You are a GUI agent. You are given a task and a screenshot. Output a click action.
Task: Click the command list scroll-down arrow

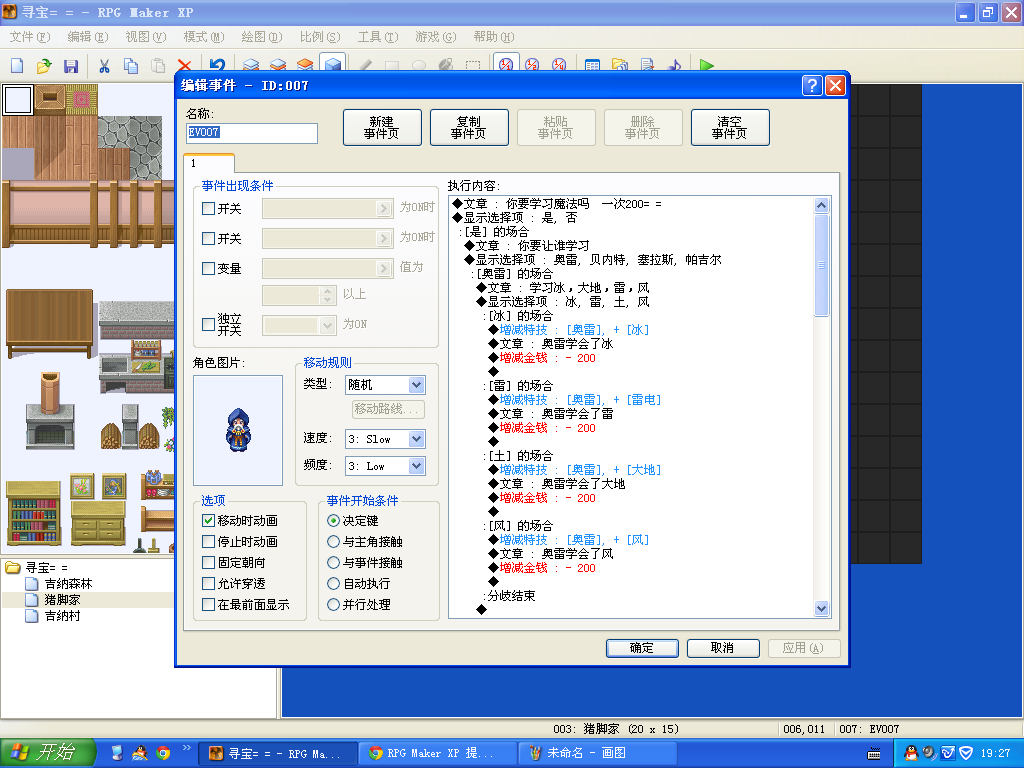click(x=822, y=609)
